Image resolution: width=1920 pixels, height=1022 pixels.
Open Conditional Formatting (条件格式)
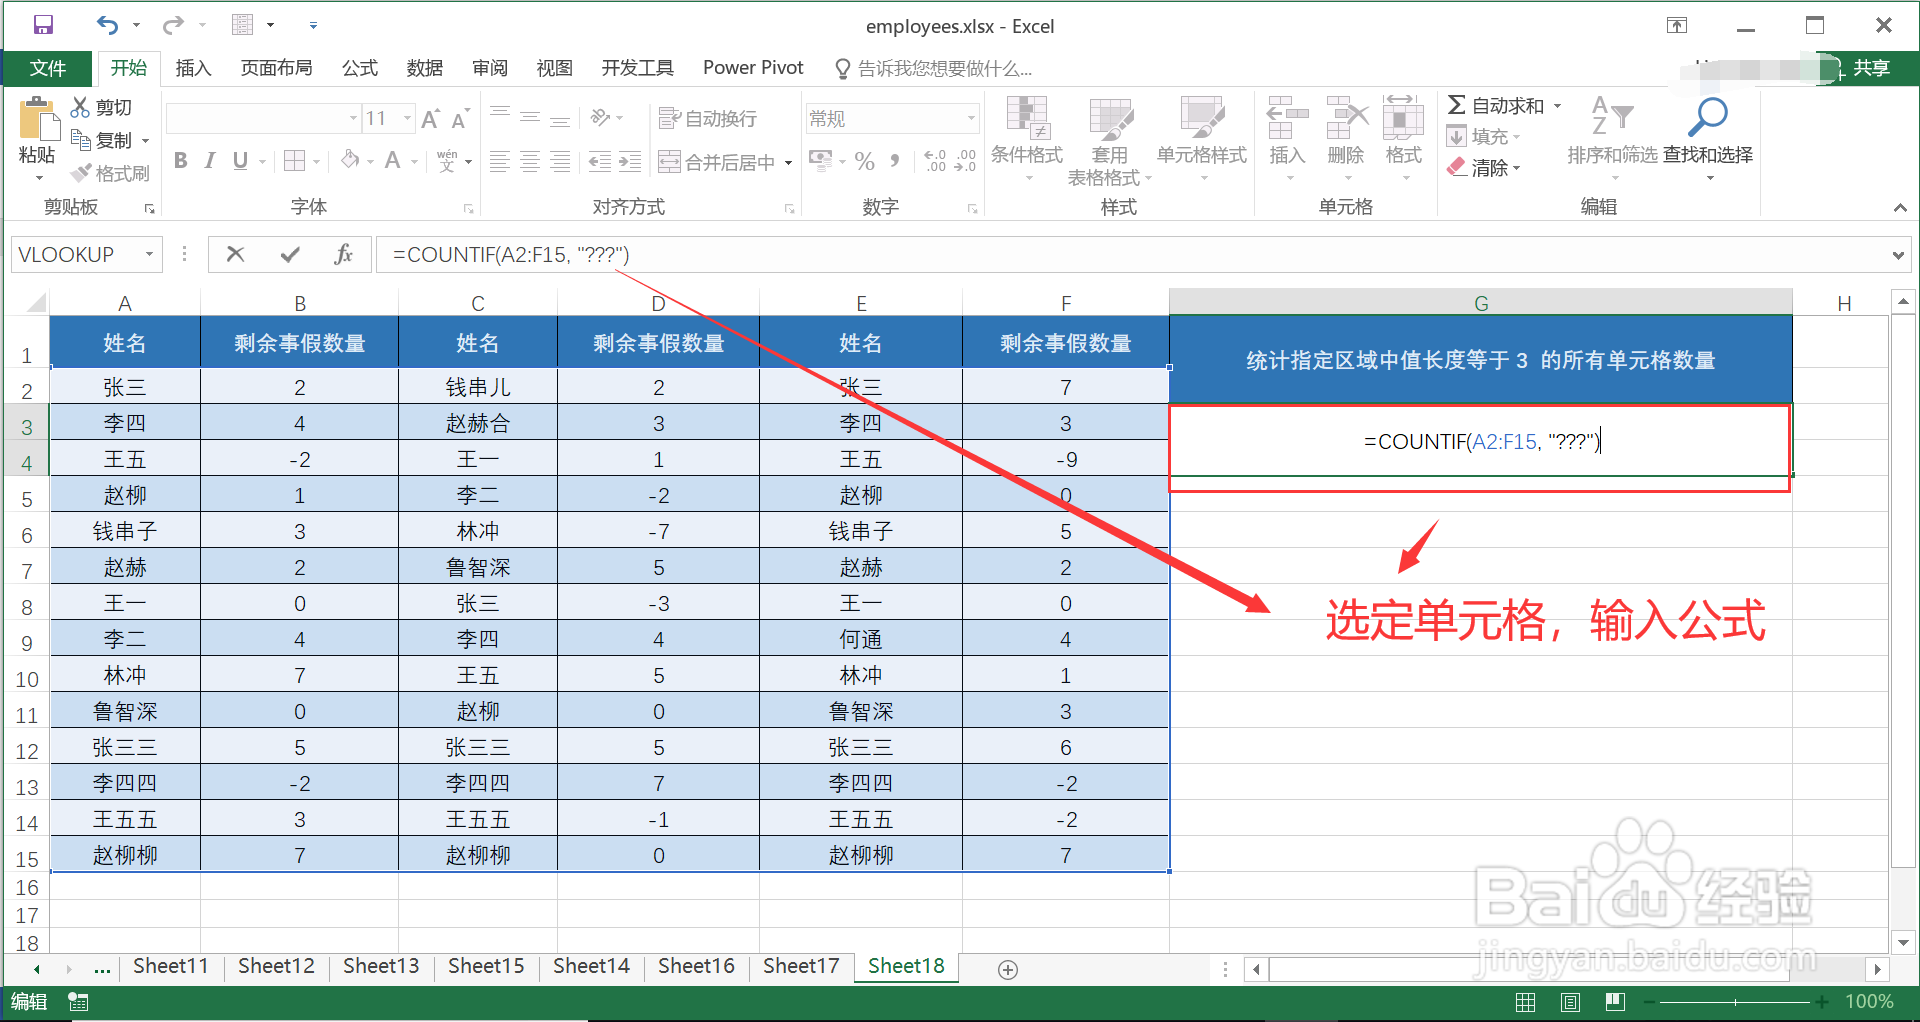coord(1026,140)
